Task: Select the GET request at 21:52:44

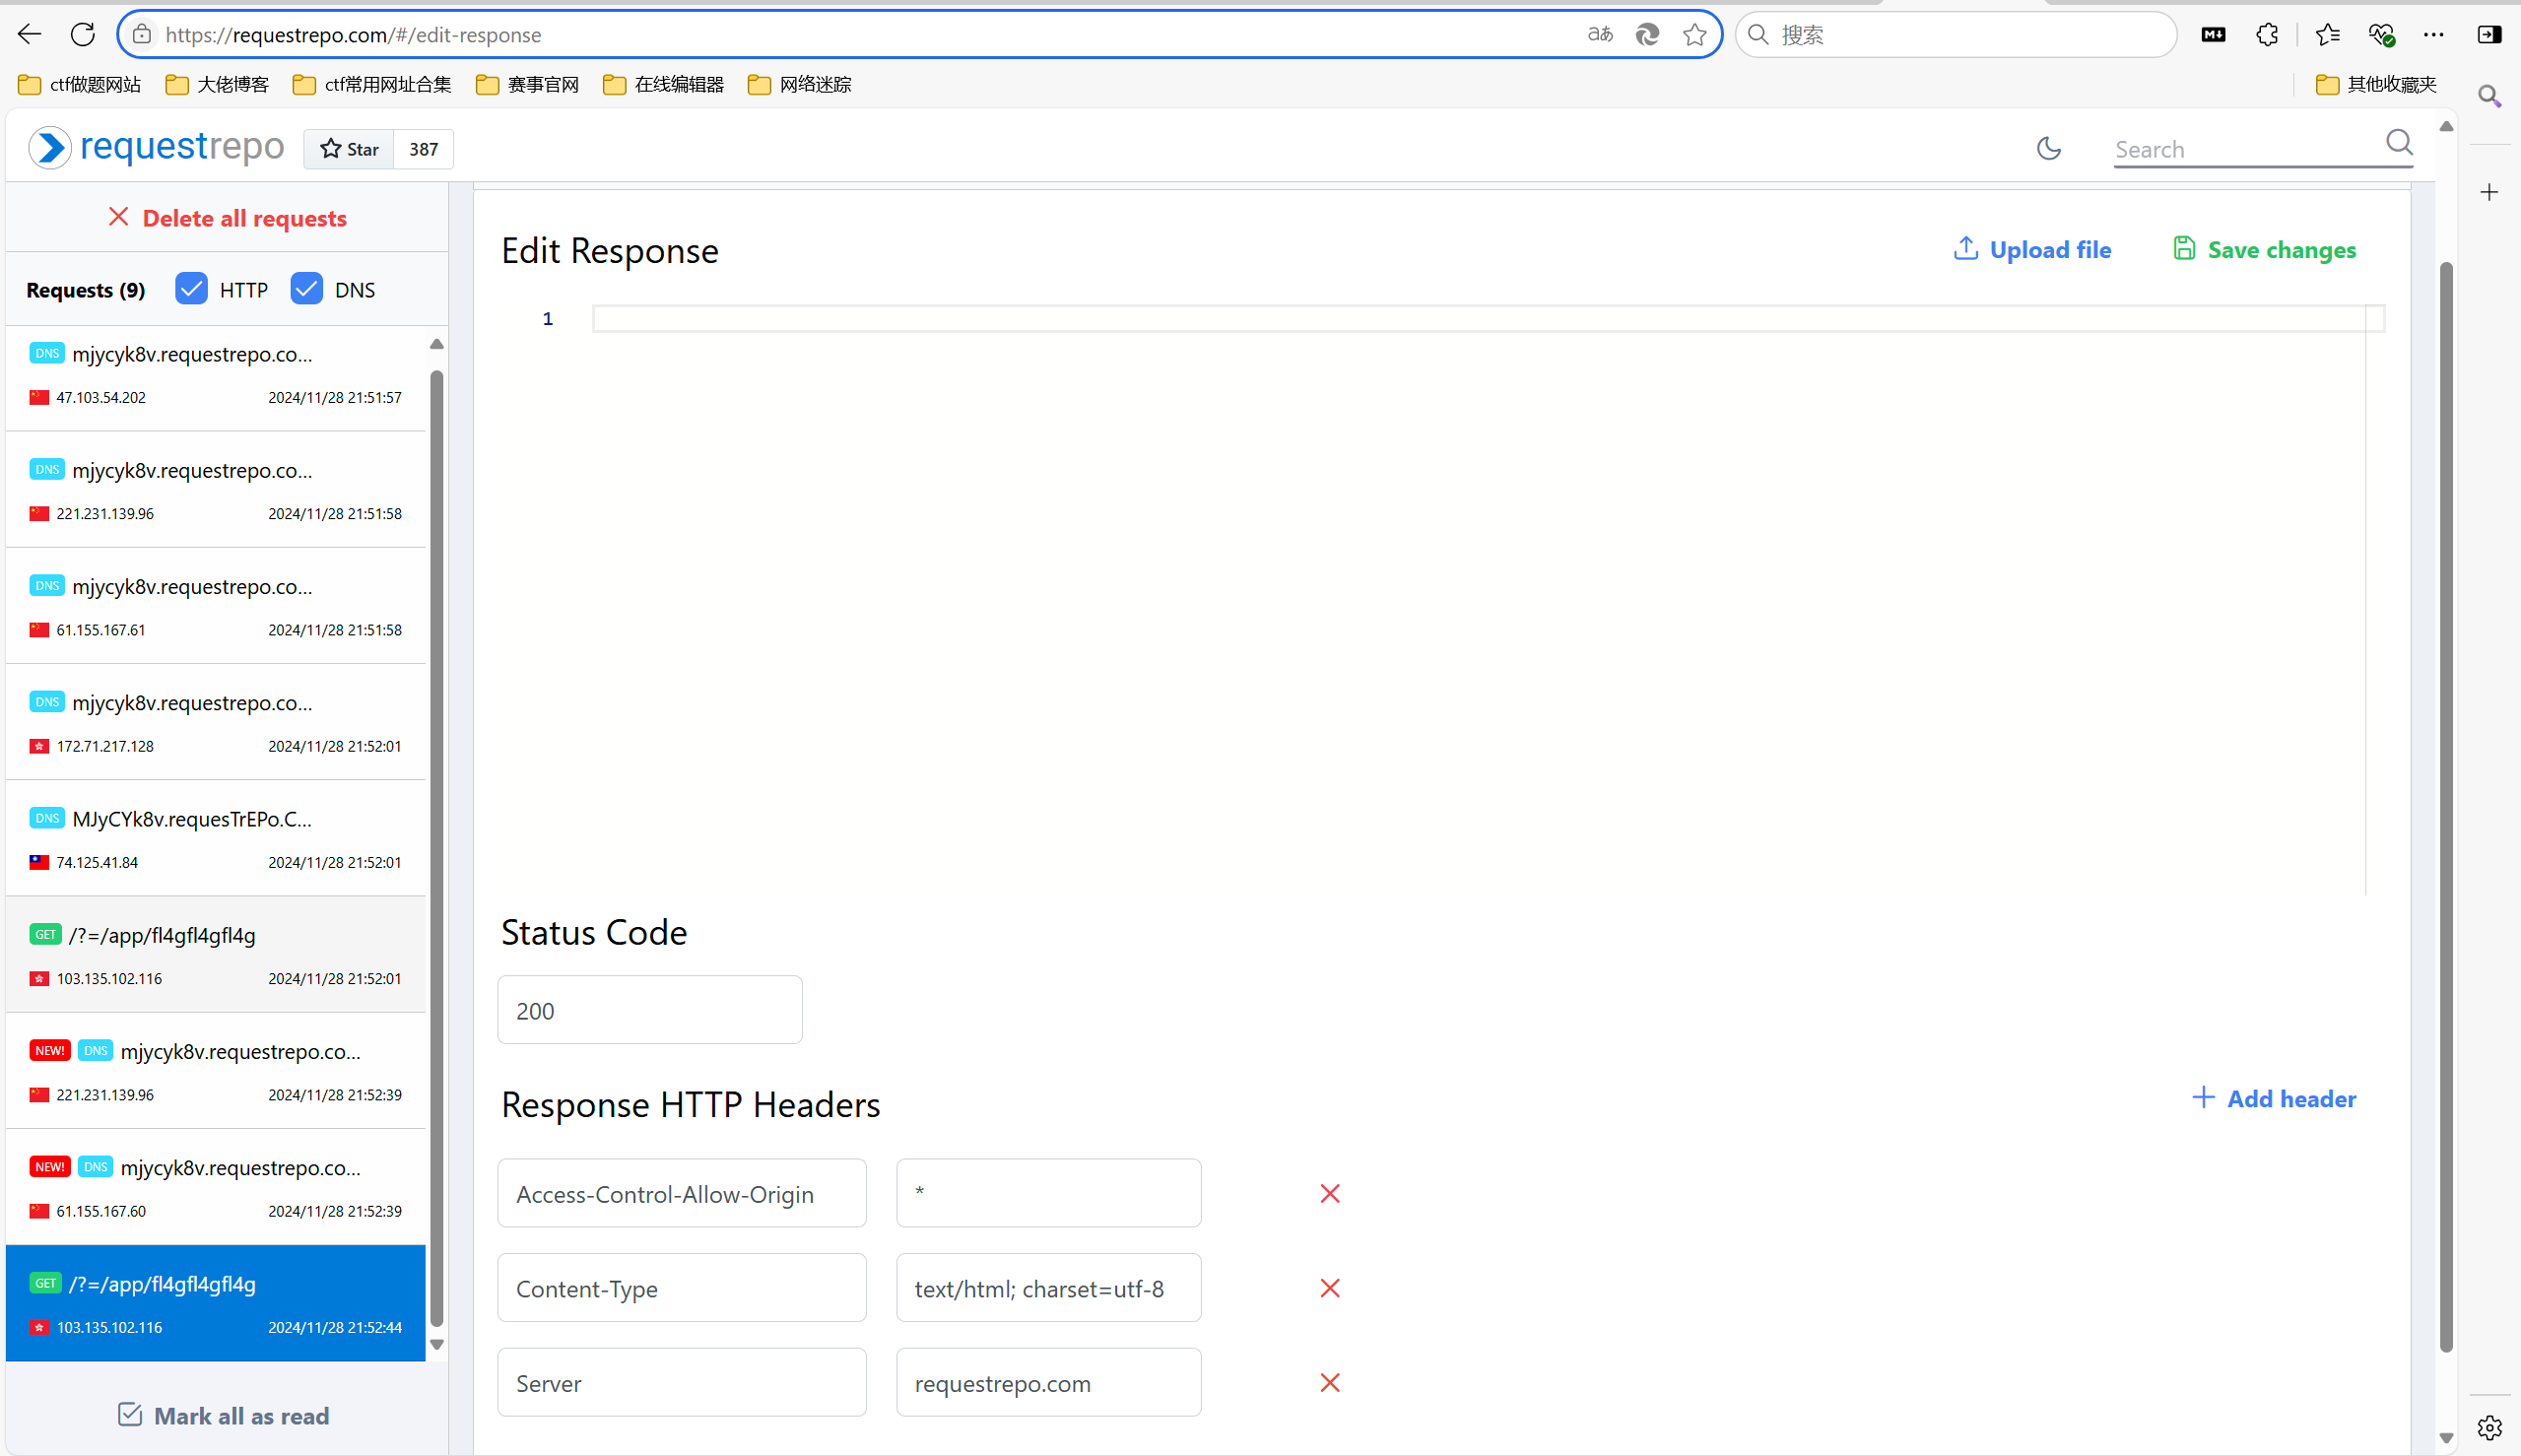Action: coord(216,1303)
